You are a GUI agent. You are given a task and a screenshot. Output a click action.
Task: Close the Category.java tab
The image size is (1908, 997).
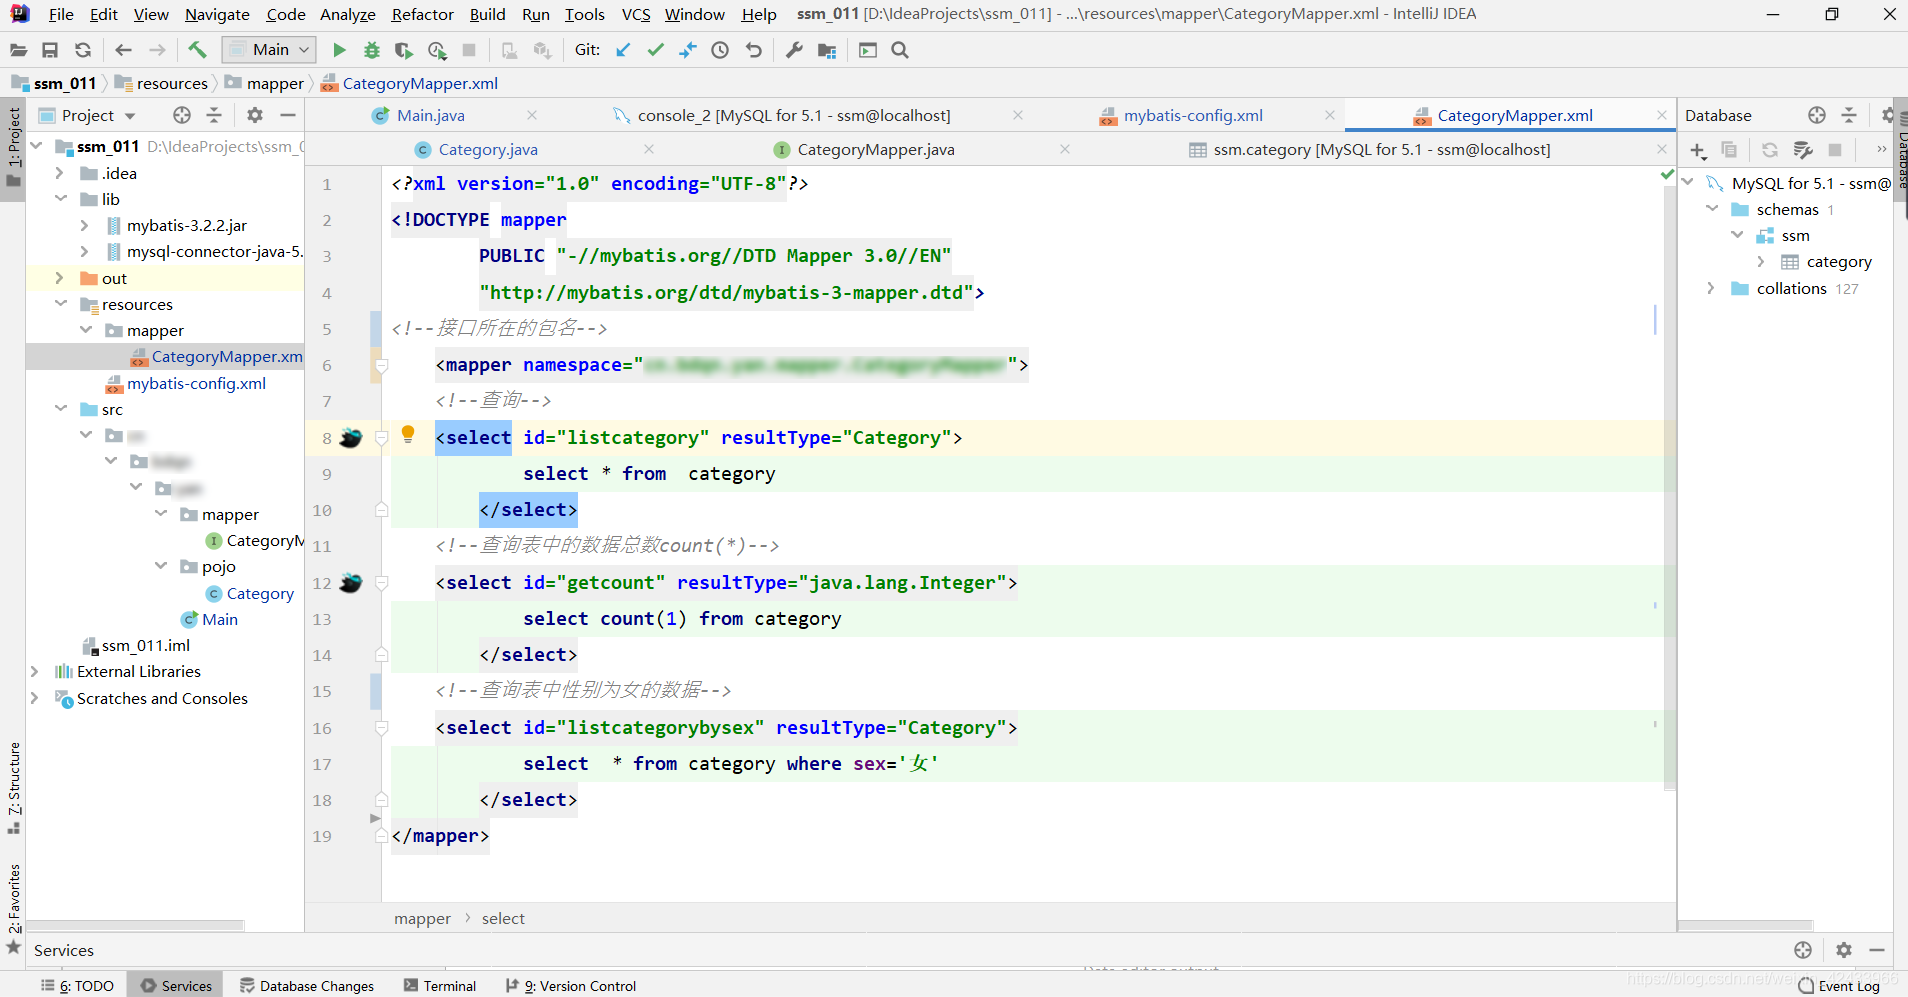[649, 149]
